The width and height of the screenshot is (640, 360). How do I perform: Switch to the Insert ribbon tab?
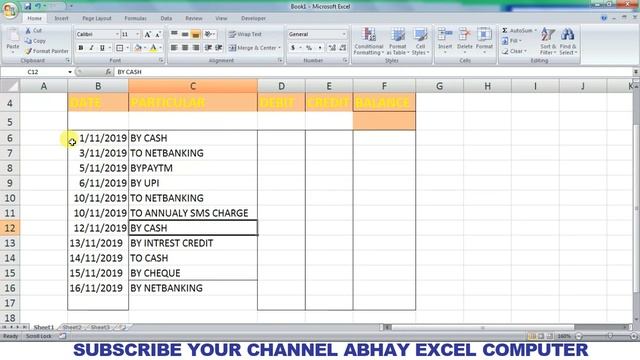(x=61, y=18)
